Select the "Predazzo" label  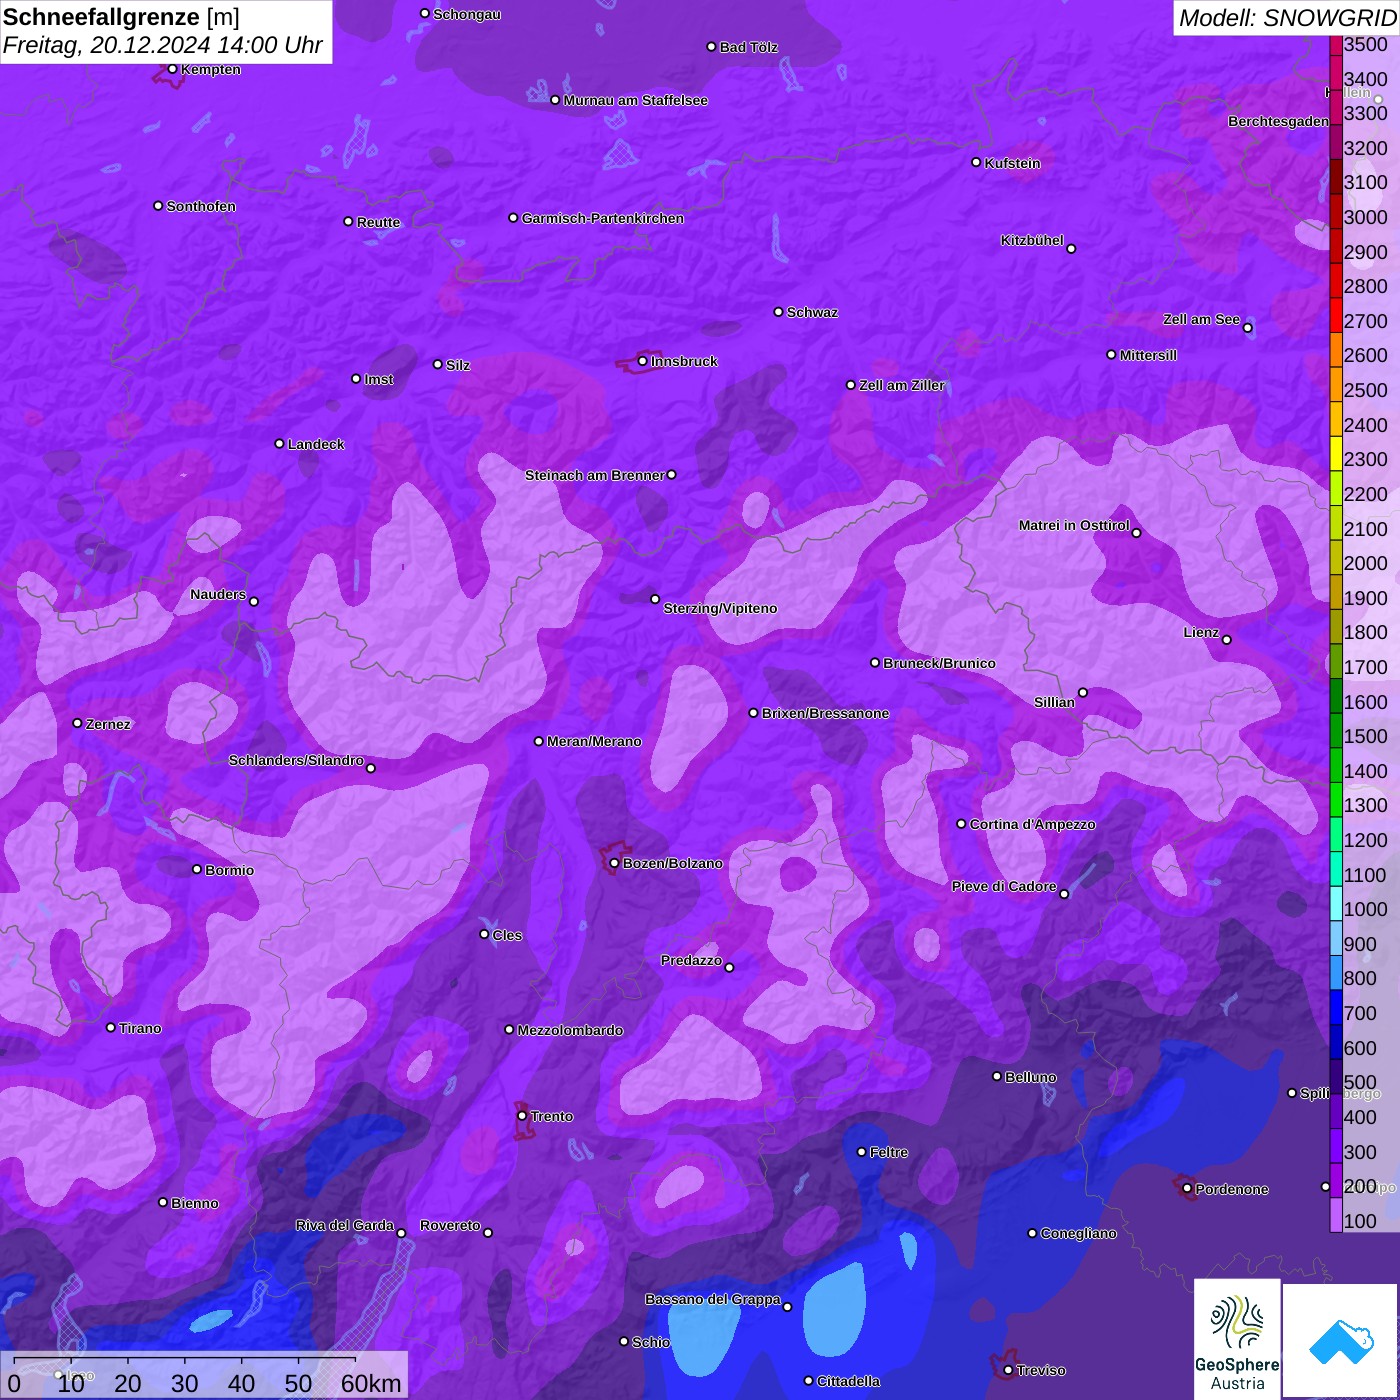coord(691,960)
